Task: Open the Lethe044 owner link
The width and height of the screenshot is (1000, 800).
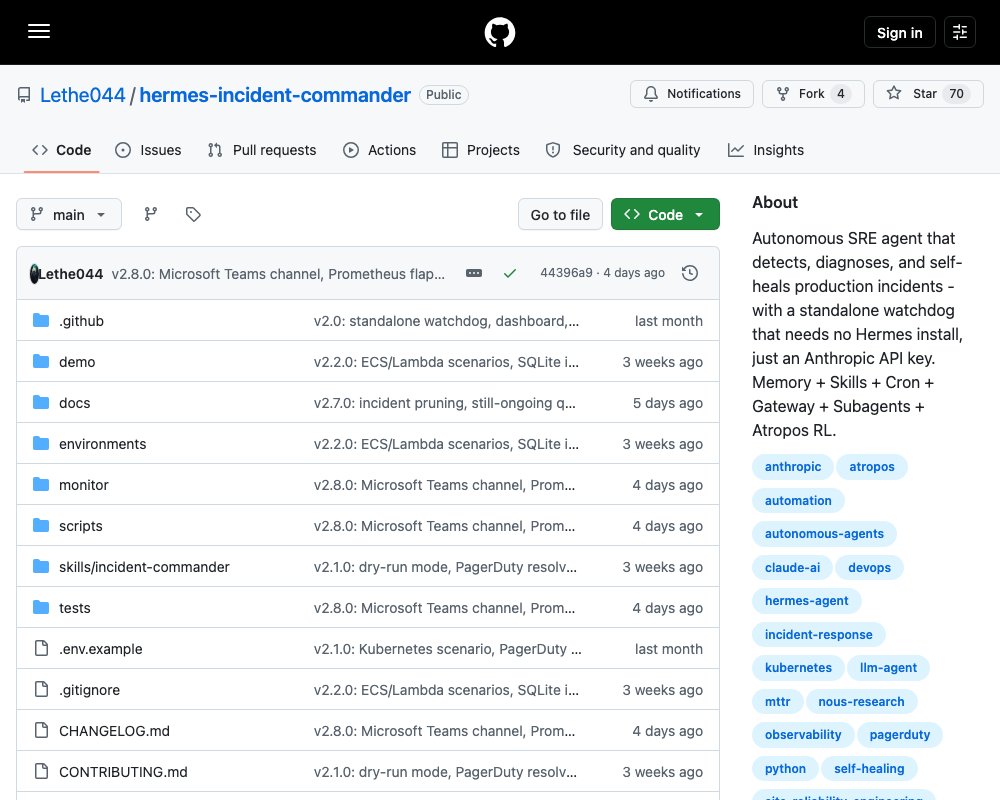Action: click(82, 95)
